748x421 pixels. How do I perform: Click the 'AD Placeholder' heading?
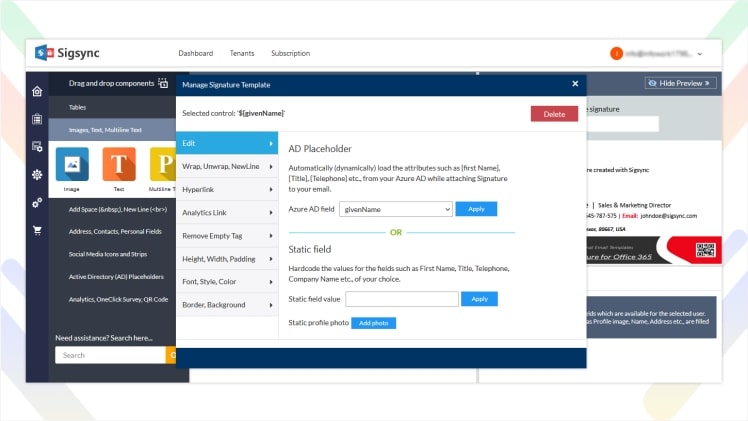(x=320, y=149)
